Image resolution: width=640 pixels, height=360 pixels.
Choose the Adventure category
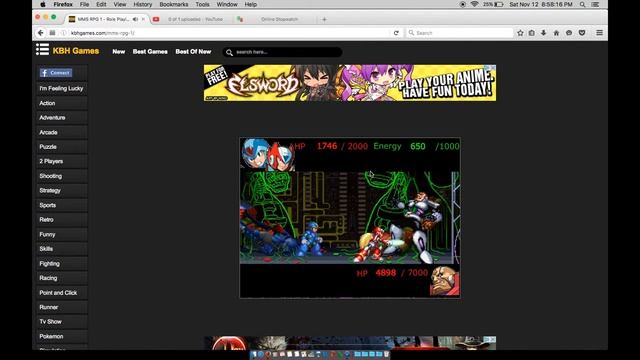pos(62,118)
